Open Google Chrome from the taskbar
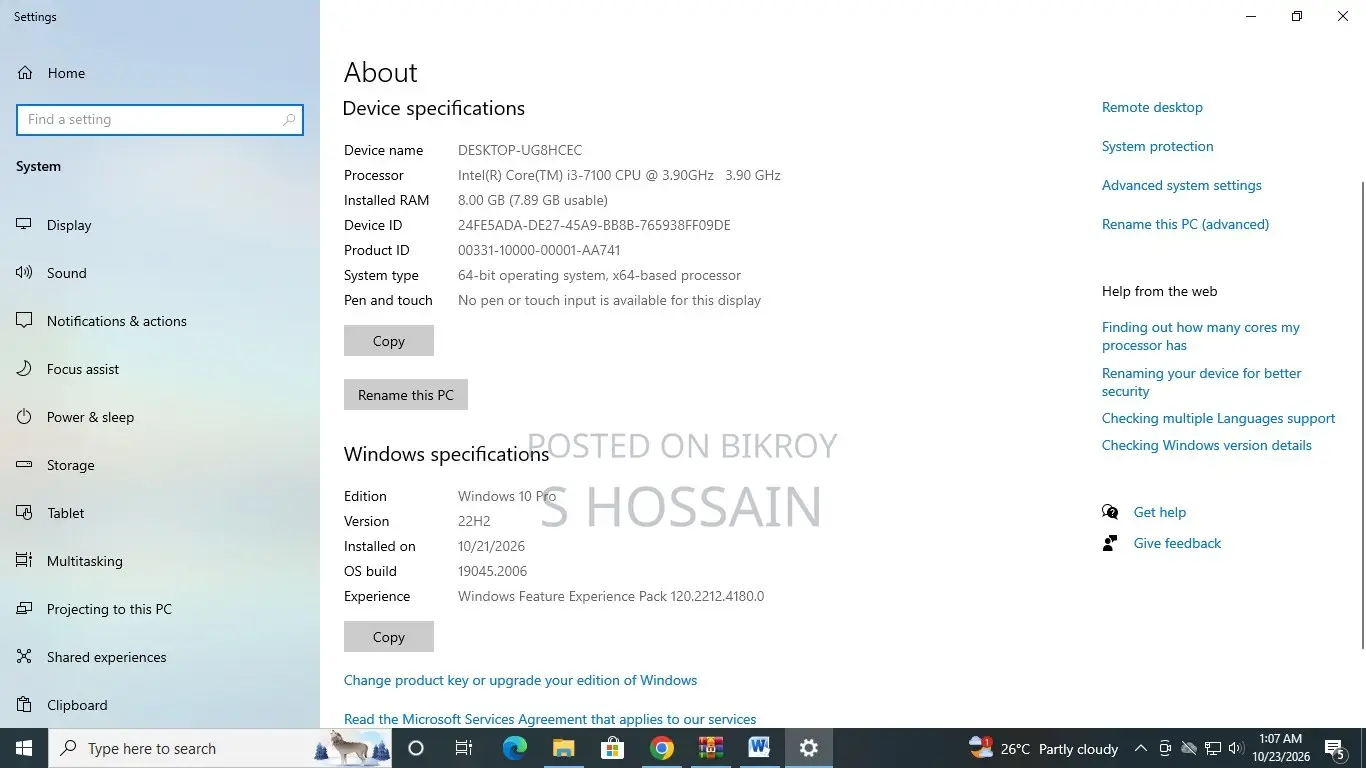 [661, 748]
